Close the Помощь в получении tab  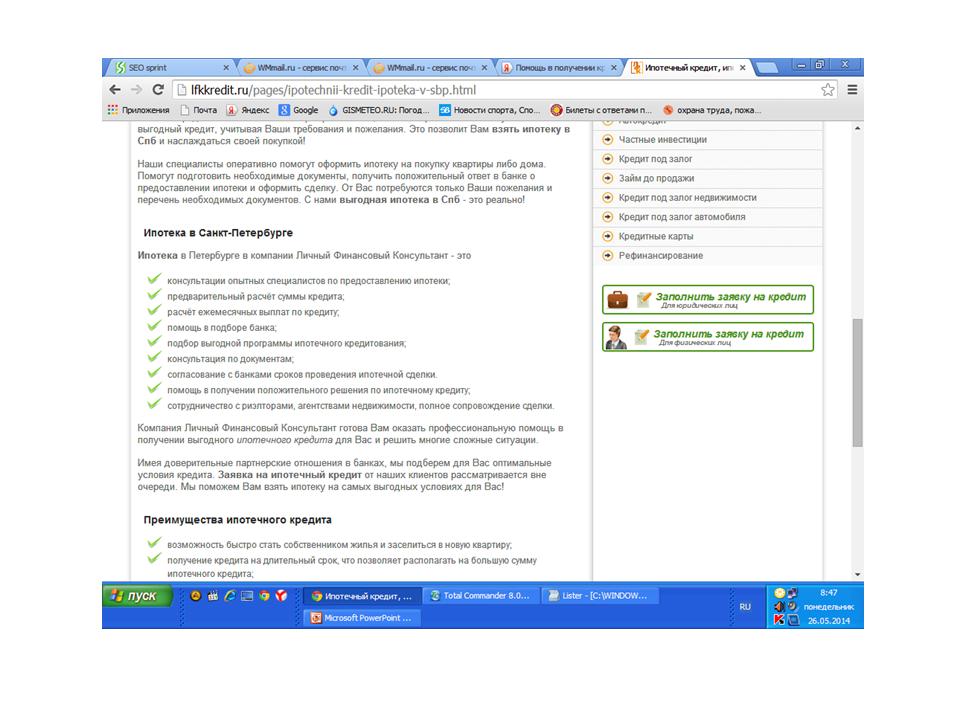[613, 68]
